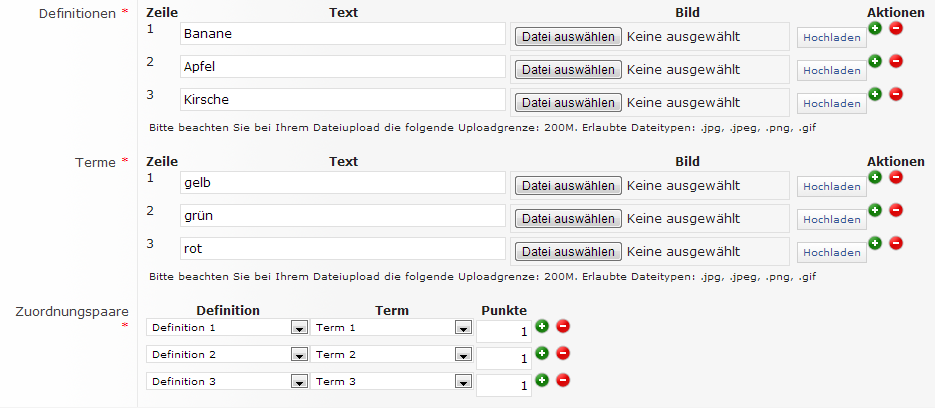The image size is (935, 408).
Task: Delete the Definition 3 assignment pair
Action: coord(562,380)
